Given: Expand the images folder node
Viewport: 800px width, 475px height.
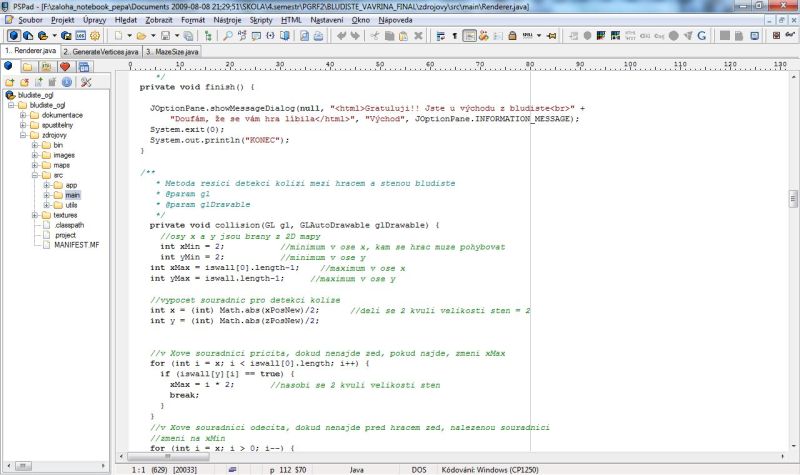Looking at the screenshot, I should (x=35, y=155).
